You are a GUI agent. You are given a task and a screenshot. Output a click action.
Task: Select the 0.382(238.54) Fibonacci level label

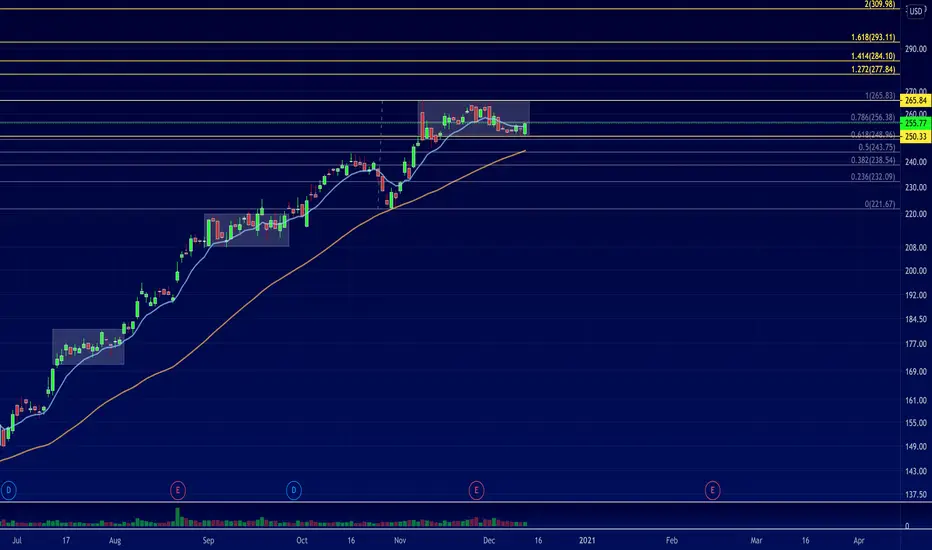pos(873,161)
